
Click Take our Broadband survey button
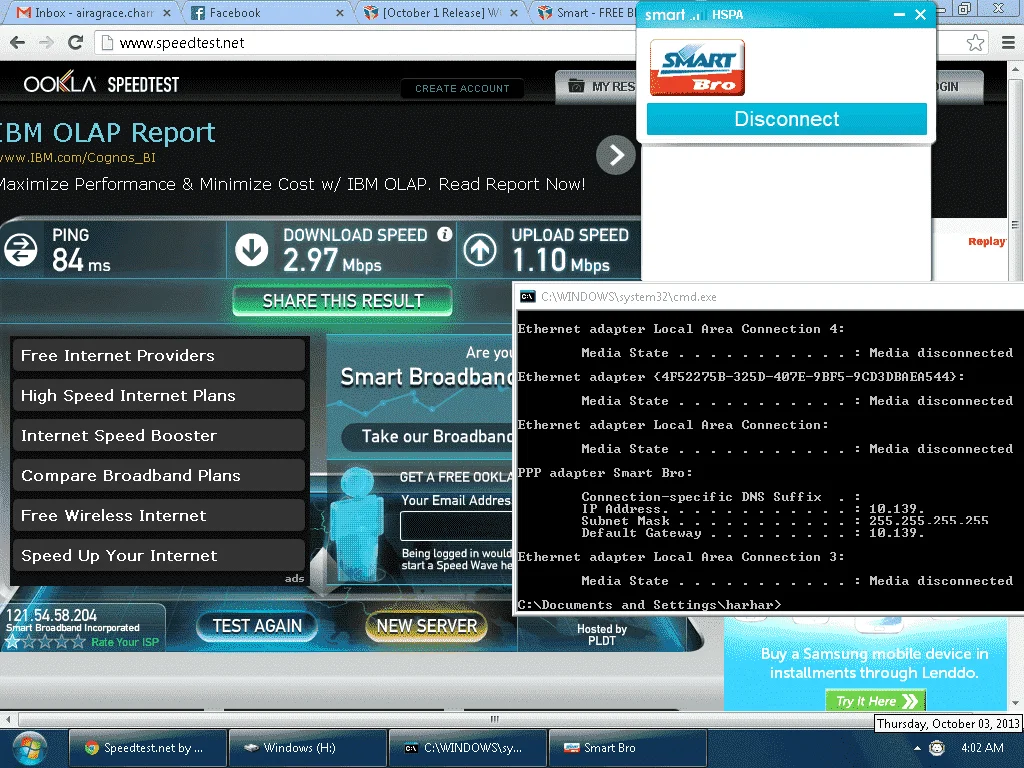(x=428, y=436)
